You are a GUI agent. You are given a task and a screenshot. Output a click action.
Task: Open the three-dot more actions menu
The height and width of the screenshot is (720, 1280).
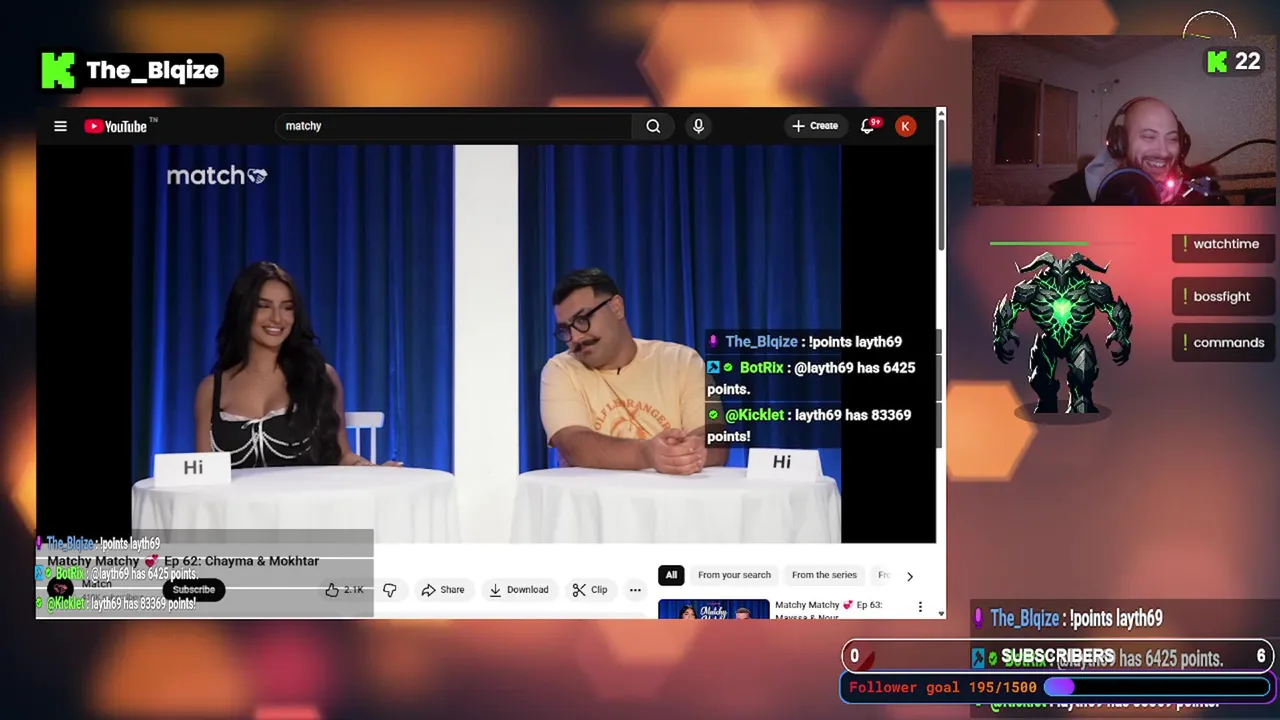[x=635, y=590]
